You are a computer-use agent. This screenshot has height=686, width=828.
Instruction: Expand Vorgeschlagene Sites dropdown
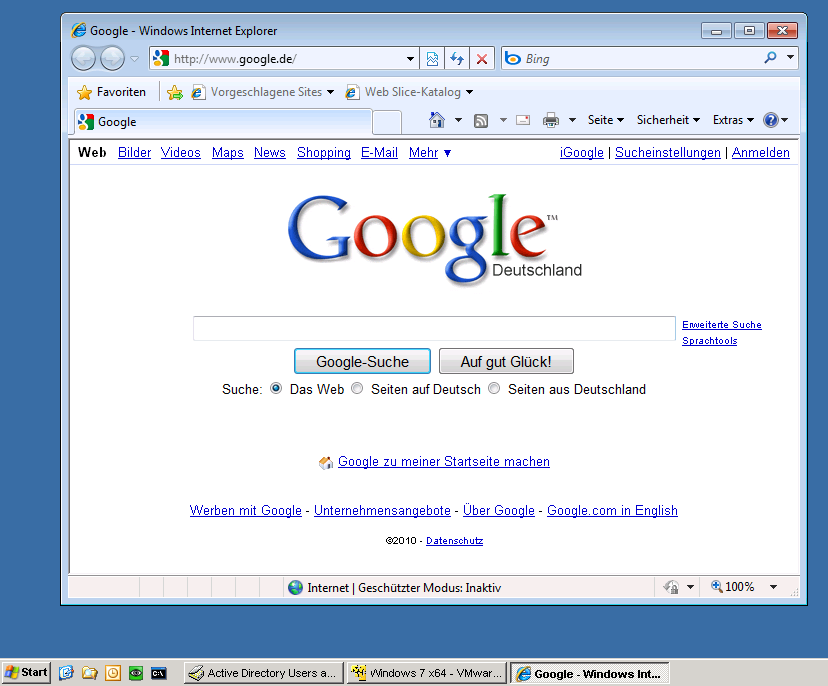point(331,92)
